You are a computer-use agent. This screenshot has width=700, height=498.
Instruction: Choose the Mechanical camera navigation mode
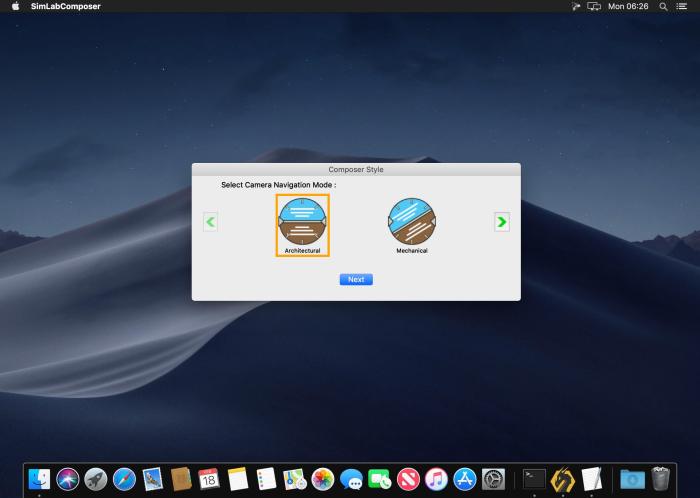coord(411,223)
